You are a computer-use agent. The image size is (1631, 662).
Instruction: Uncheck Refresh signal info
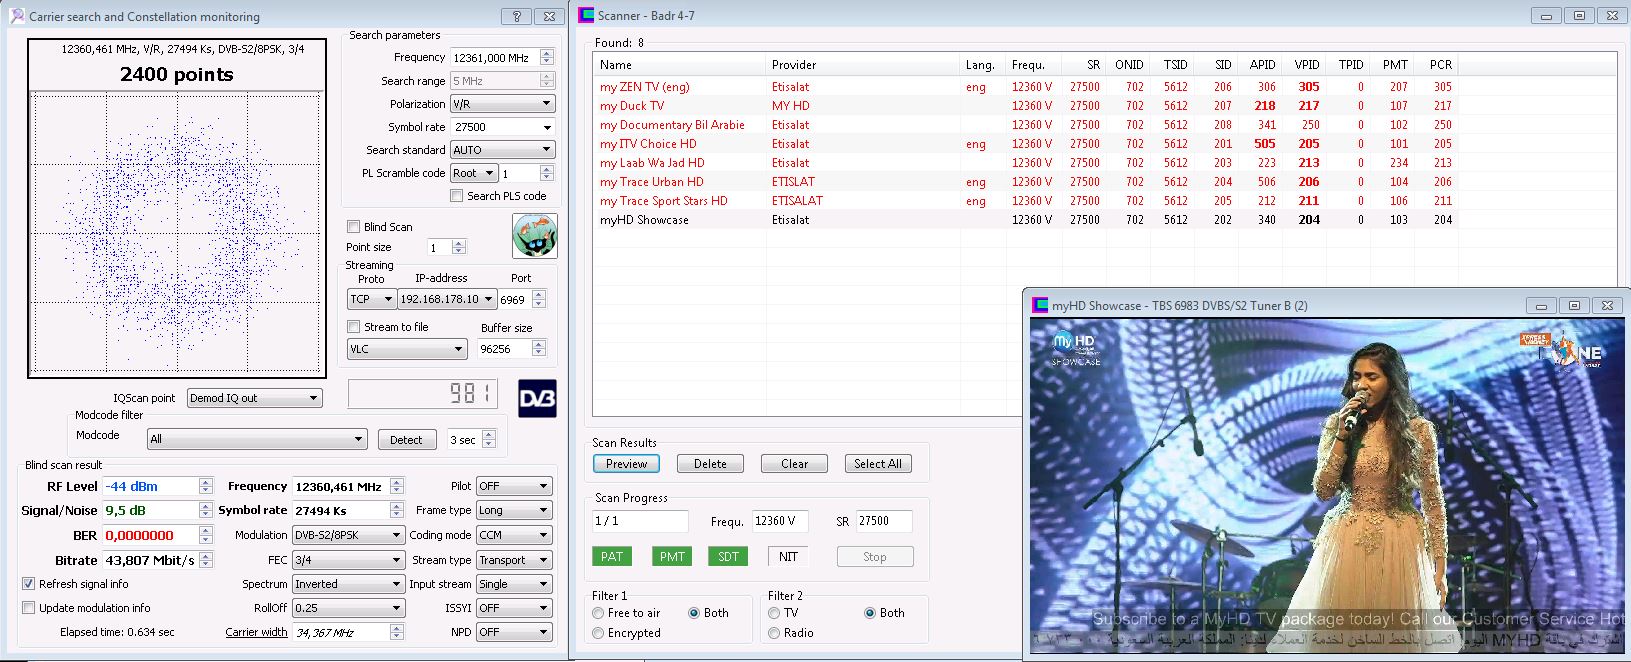[x=29, y=584]
